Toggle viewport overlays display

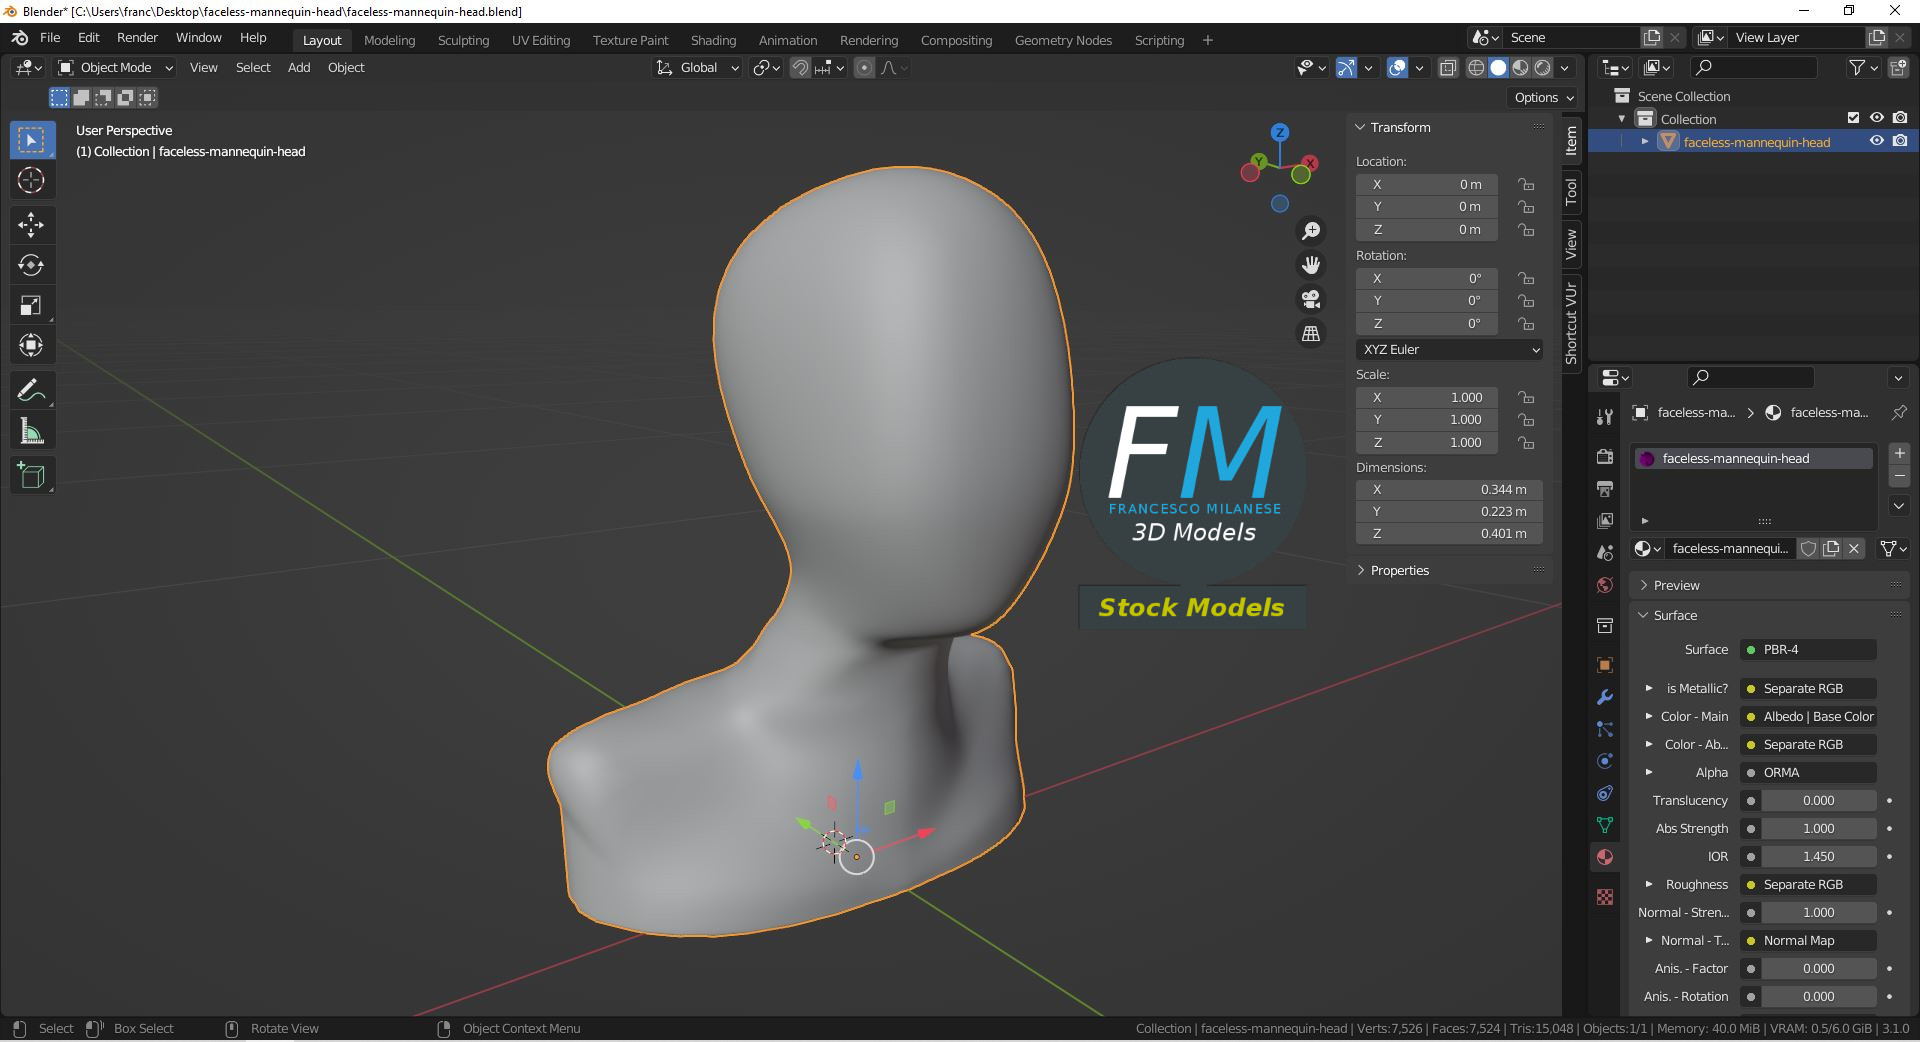tap(1398, 68)
